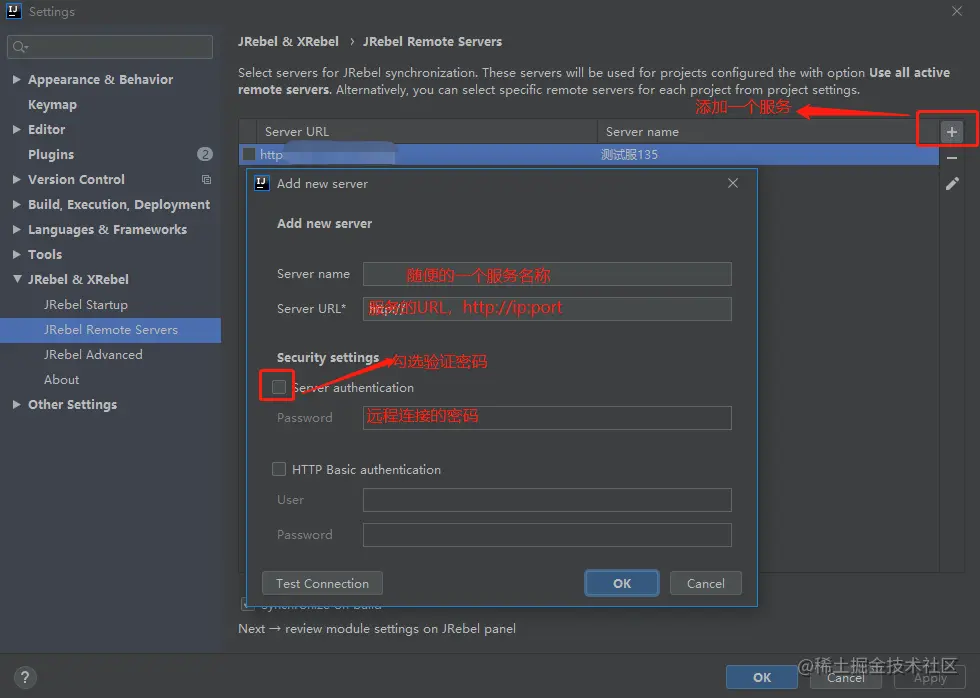Click the Server URL column header
The width and height of the screenshot is (980, 698).
point(427,132)
